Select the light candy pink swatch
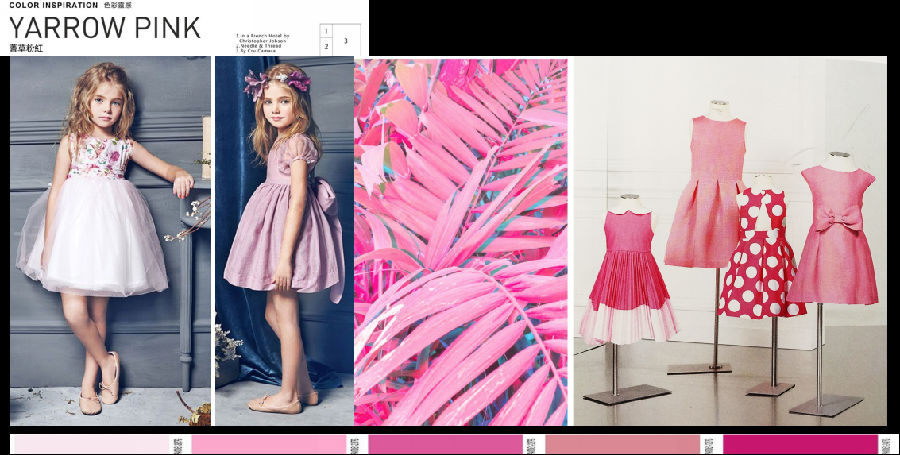Image resolution: width=900 pixels, height=455 pixels. tap(268, 444)
